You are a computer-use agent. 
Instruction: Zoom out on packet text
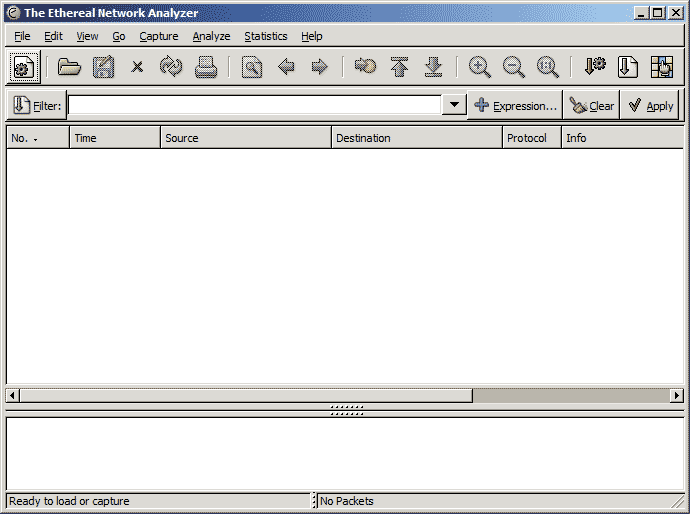point(514,67)
